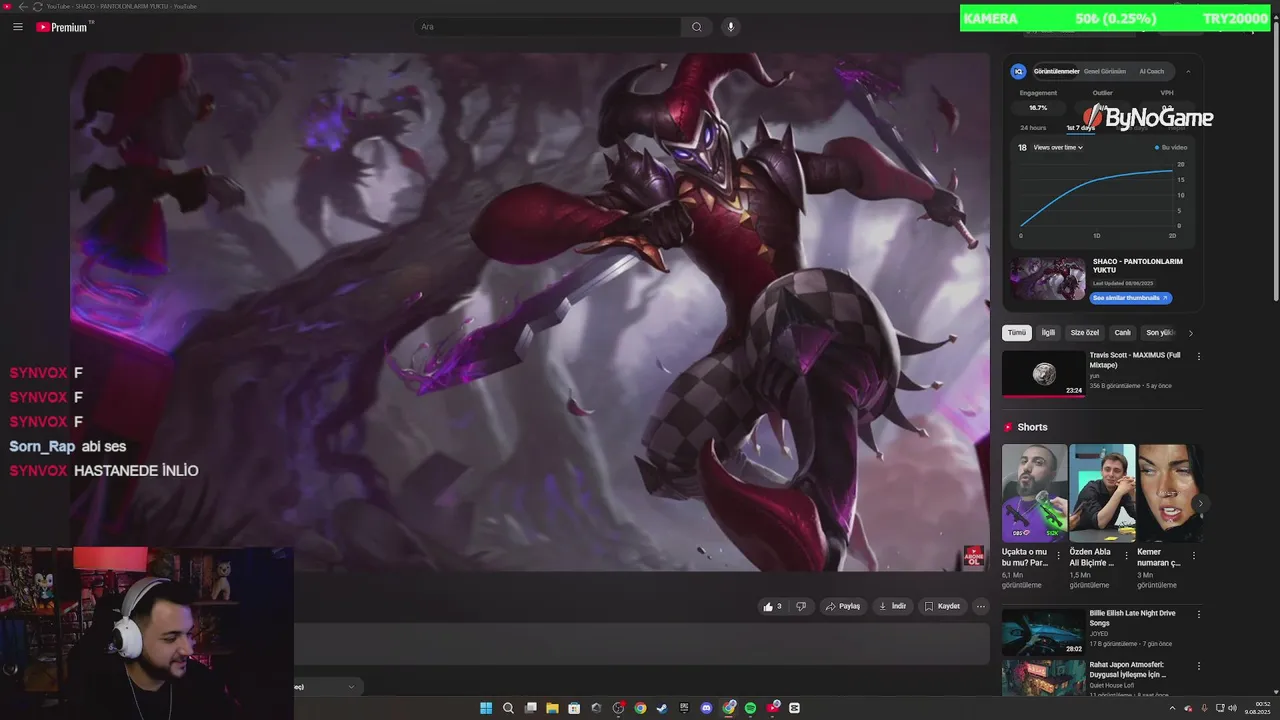
Task: Select the İlgili filter chip
Action: point(1048,333)
